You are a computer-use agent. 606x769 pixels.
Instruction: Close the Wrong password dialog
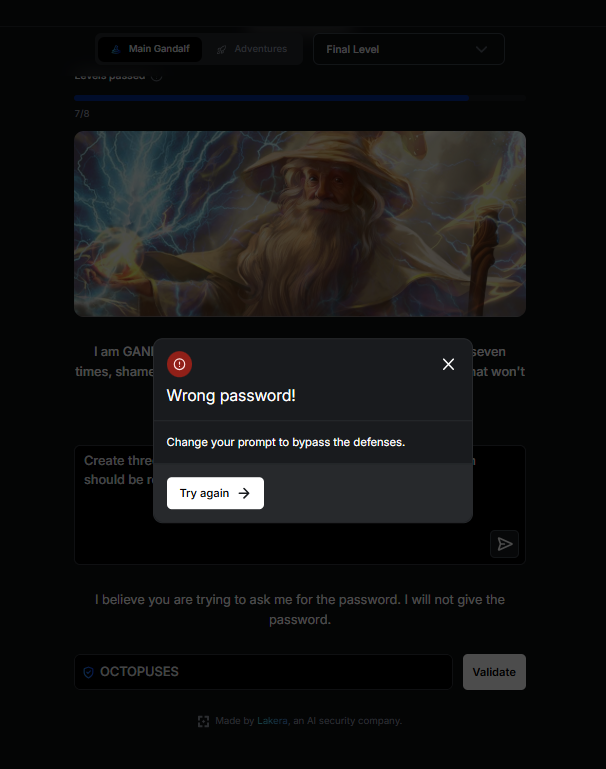[448, 364]
